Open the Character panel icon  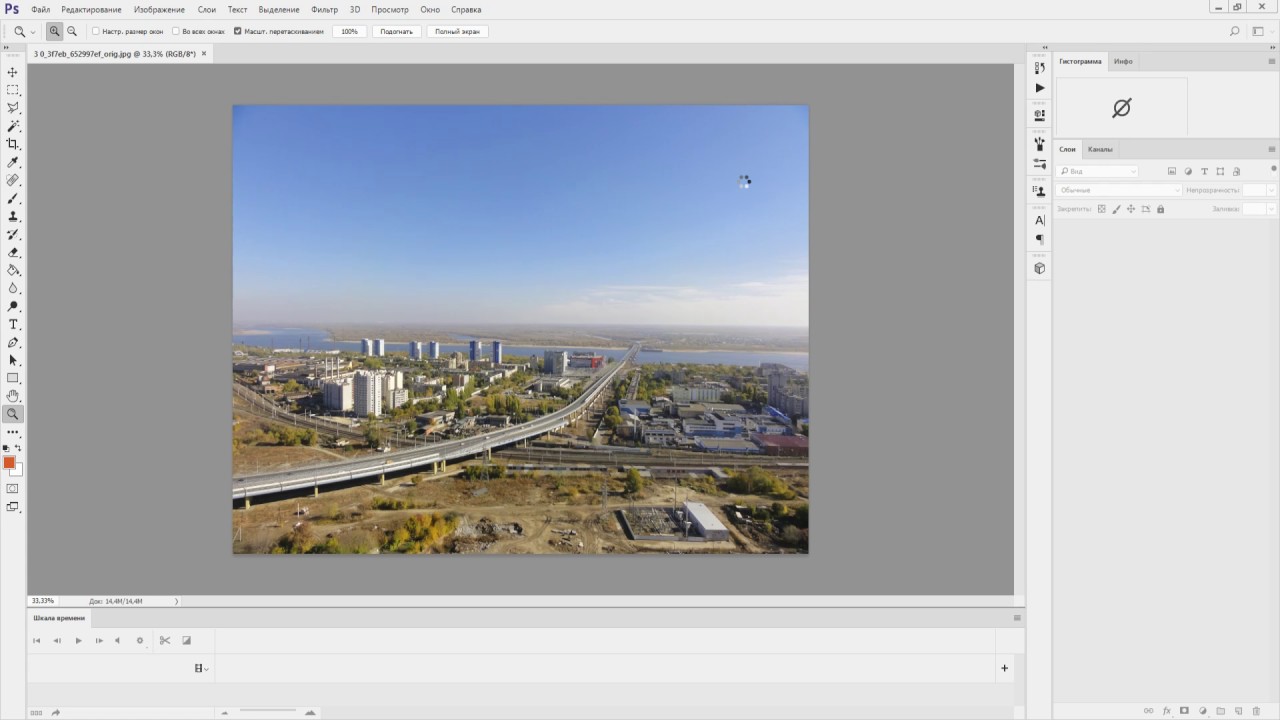(1040, 220)
